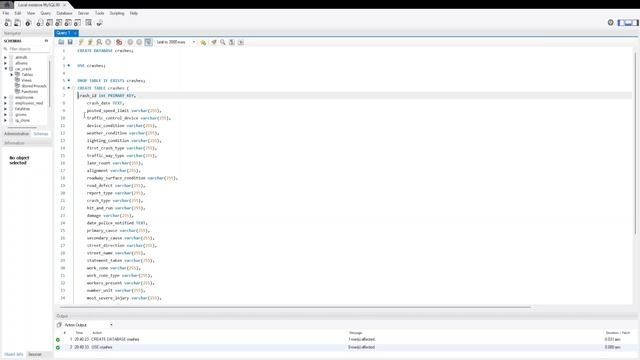This screenshot has width=640, height=360.
Task: Expand the albums schema
Action: coord(6,63)
